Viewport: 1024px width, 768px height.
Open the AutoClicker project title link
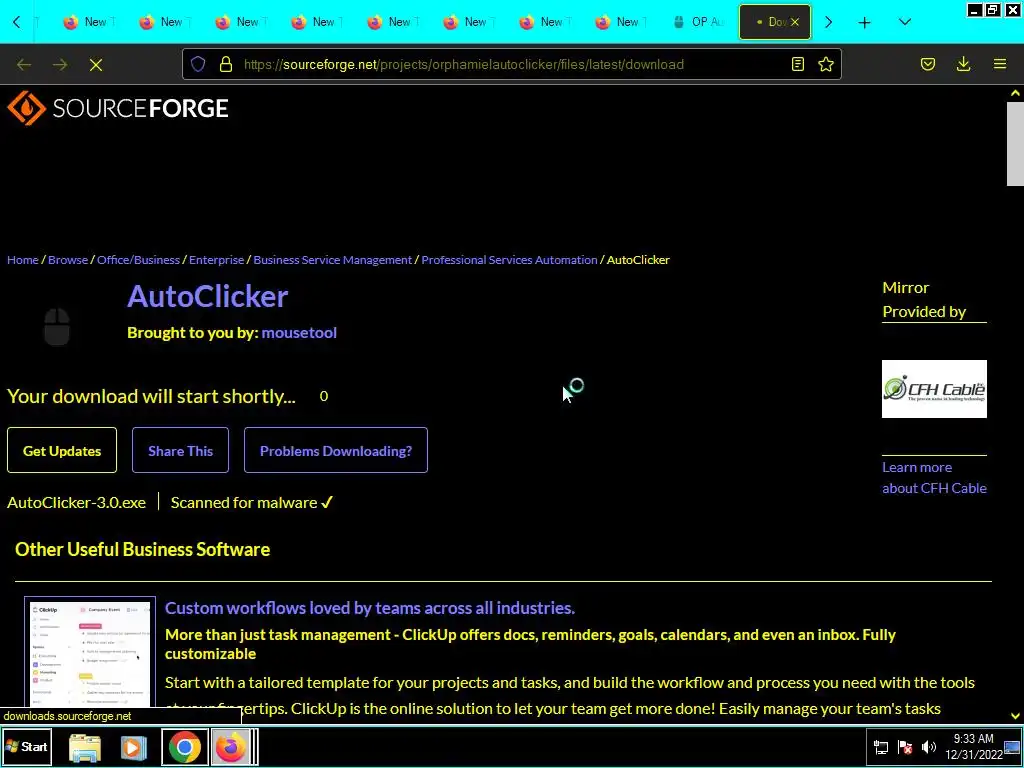[208, 296]
